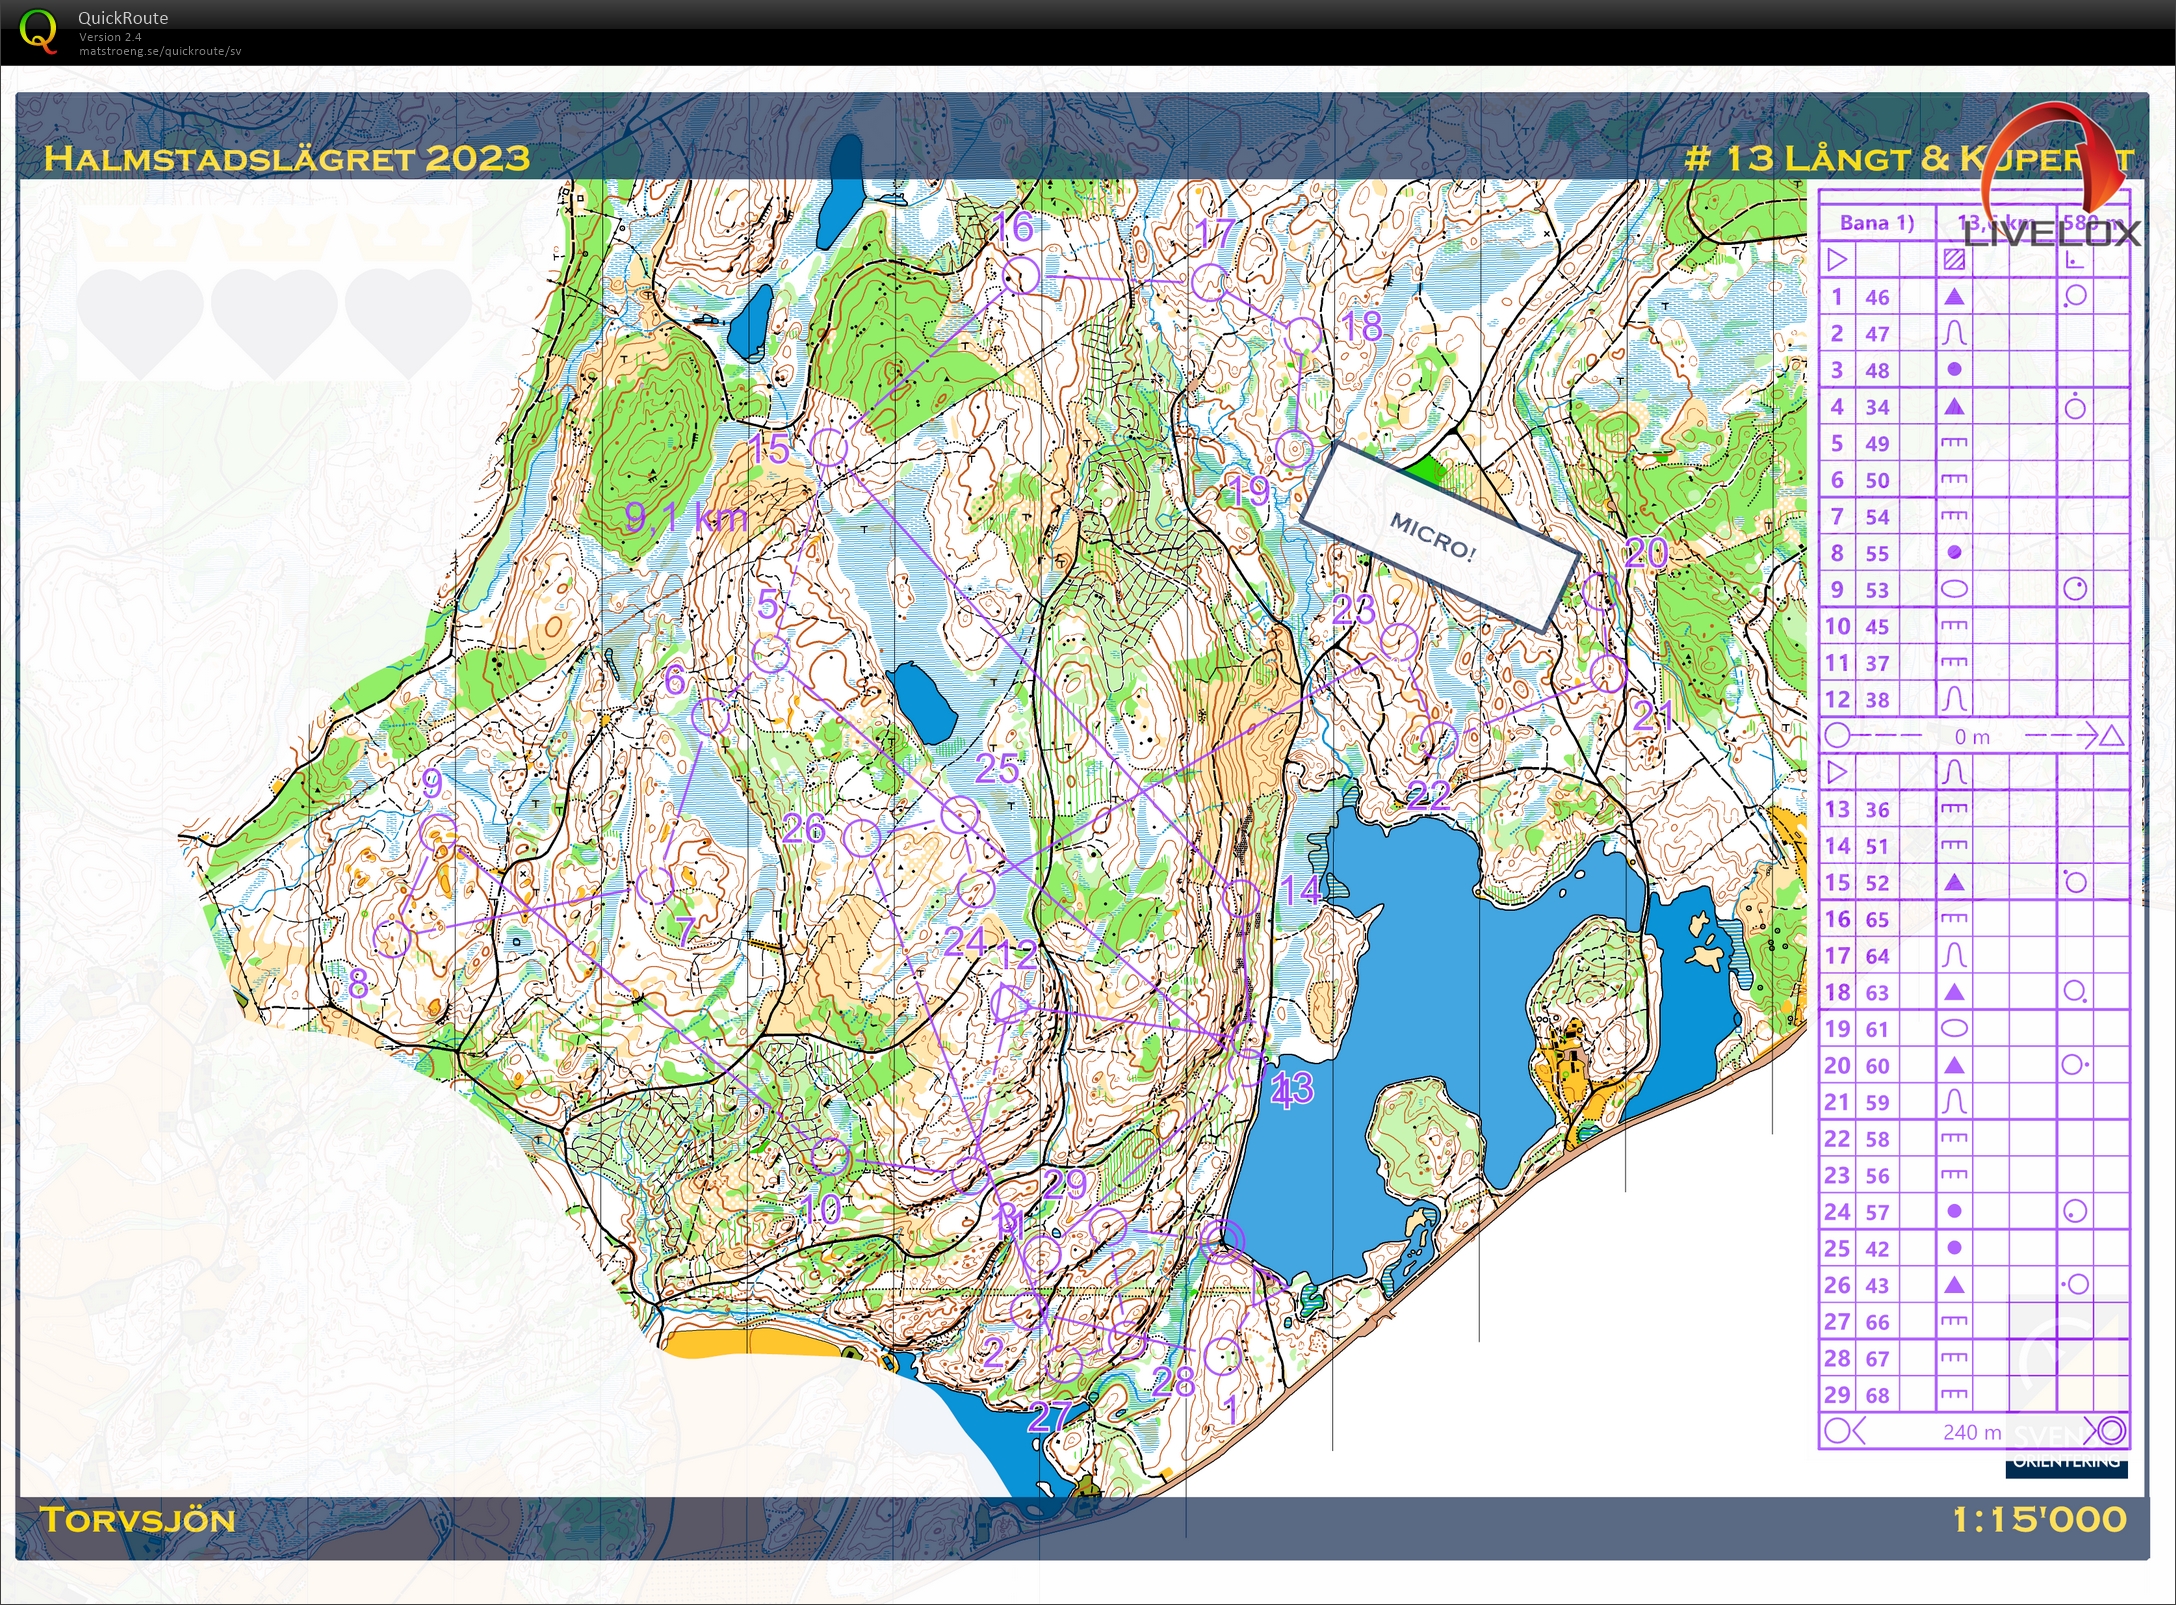
Task: Click the cliff symbol in row 5 49
Action: (1953, 443)
